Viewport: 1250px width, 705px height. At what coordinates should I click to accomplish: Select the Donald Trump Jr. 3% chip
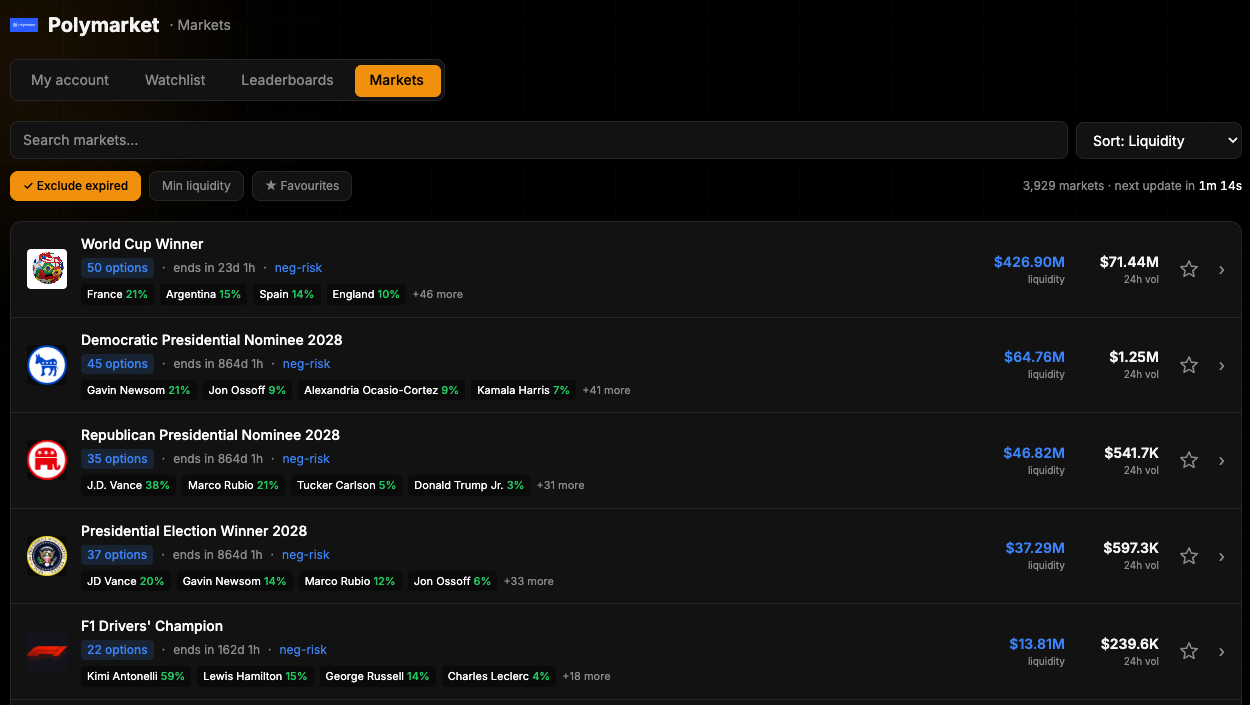[x=469, y=485]
